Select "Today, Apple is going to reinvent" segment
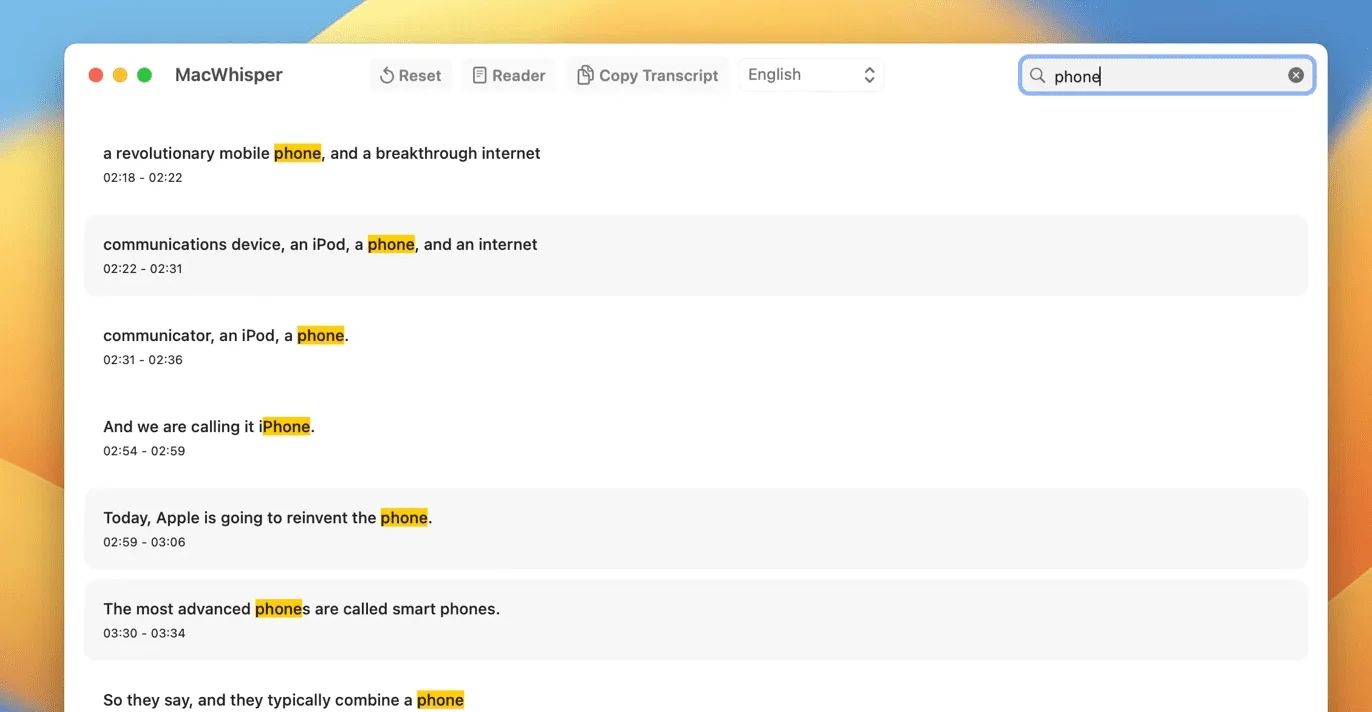The width and height of the screenshot is (1372, 712). (x=696, y=528)
